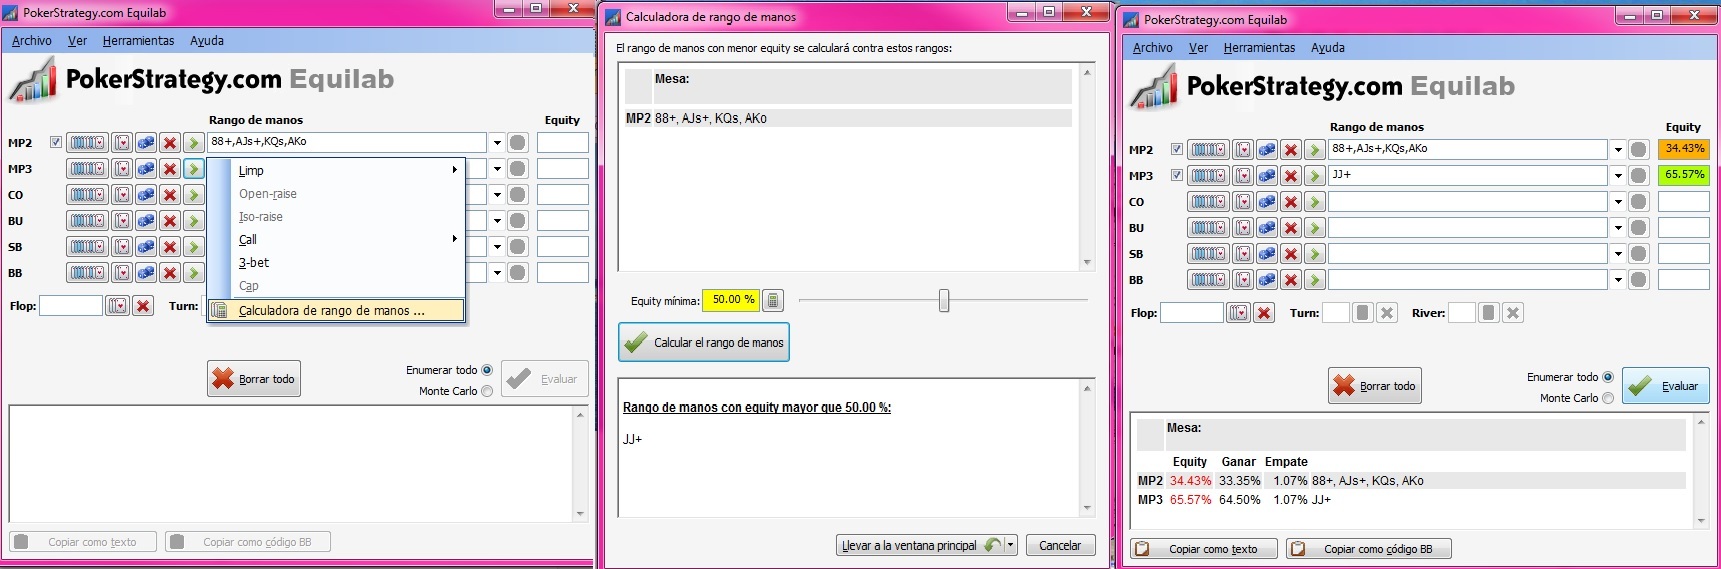Clear the BU row with red X, left window
The width and height of the screenshot is (1721, 569).
(170, 221)
